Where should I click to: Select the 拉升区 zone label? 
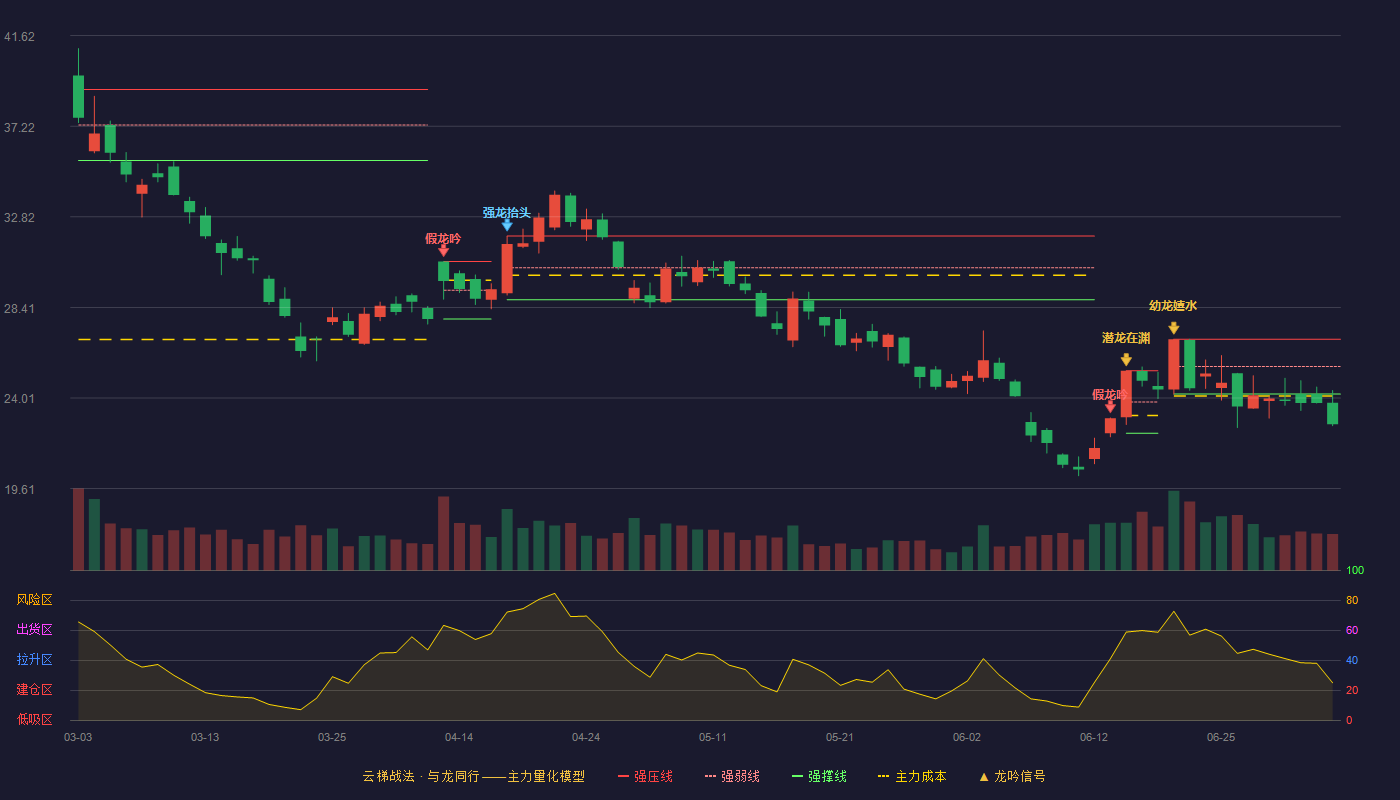pyautogui.click(x=34, y=660)
